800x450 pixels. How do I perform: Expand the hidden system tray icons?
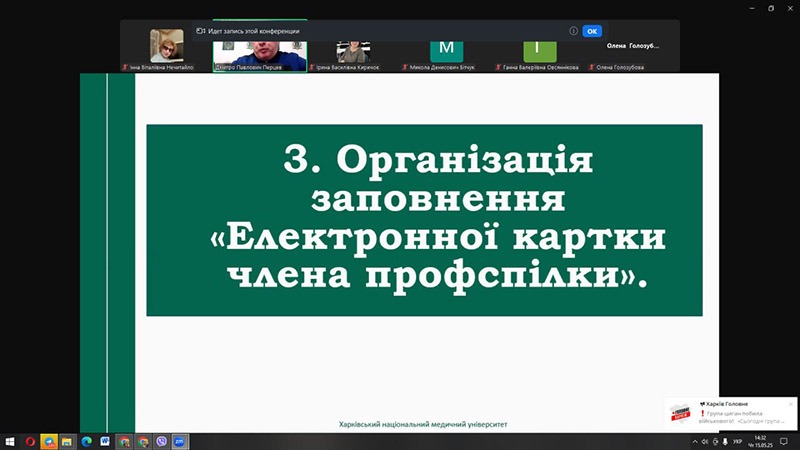(x=695, y=441)
